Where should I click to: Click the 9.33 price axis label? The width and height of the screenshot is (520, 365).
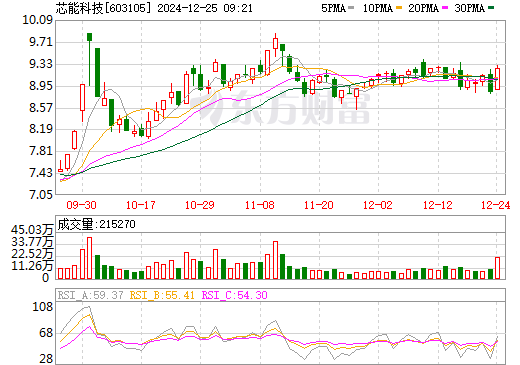point(41,64)
